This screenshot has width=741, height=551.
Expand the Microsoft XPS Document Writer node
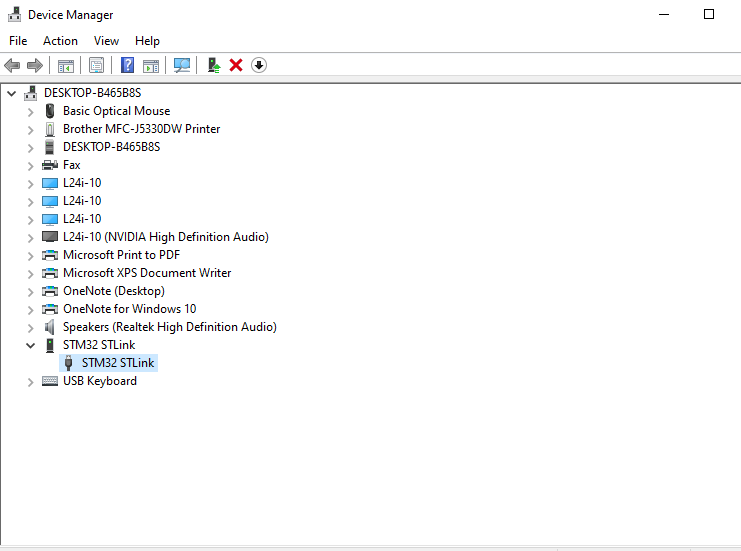tap(31, 274)
